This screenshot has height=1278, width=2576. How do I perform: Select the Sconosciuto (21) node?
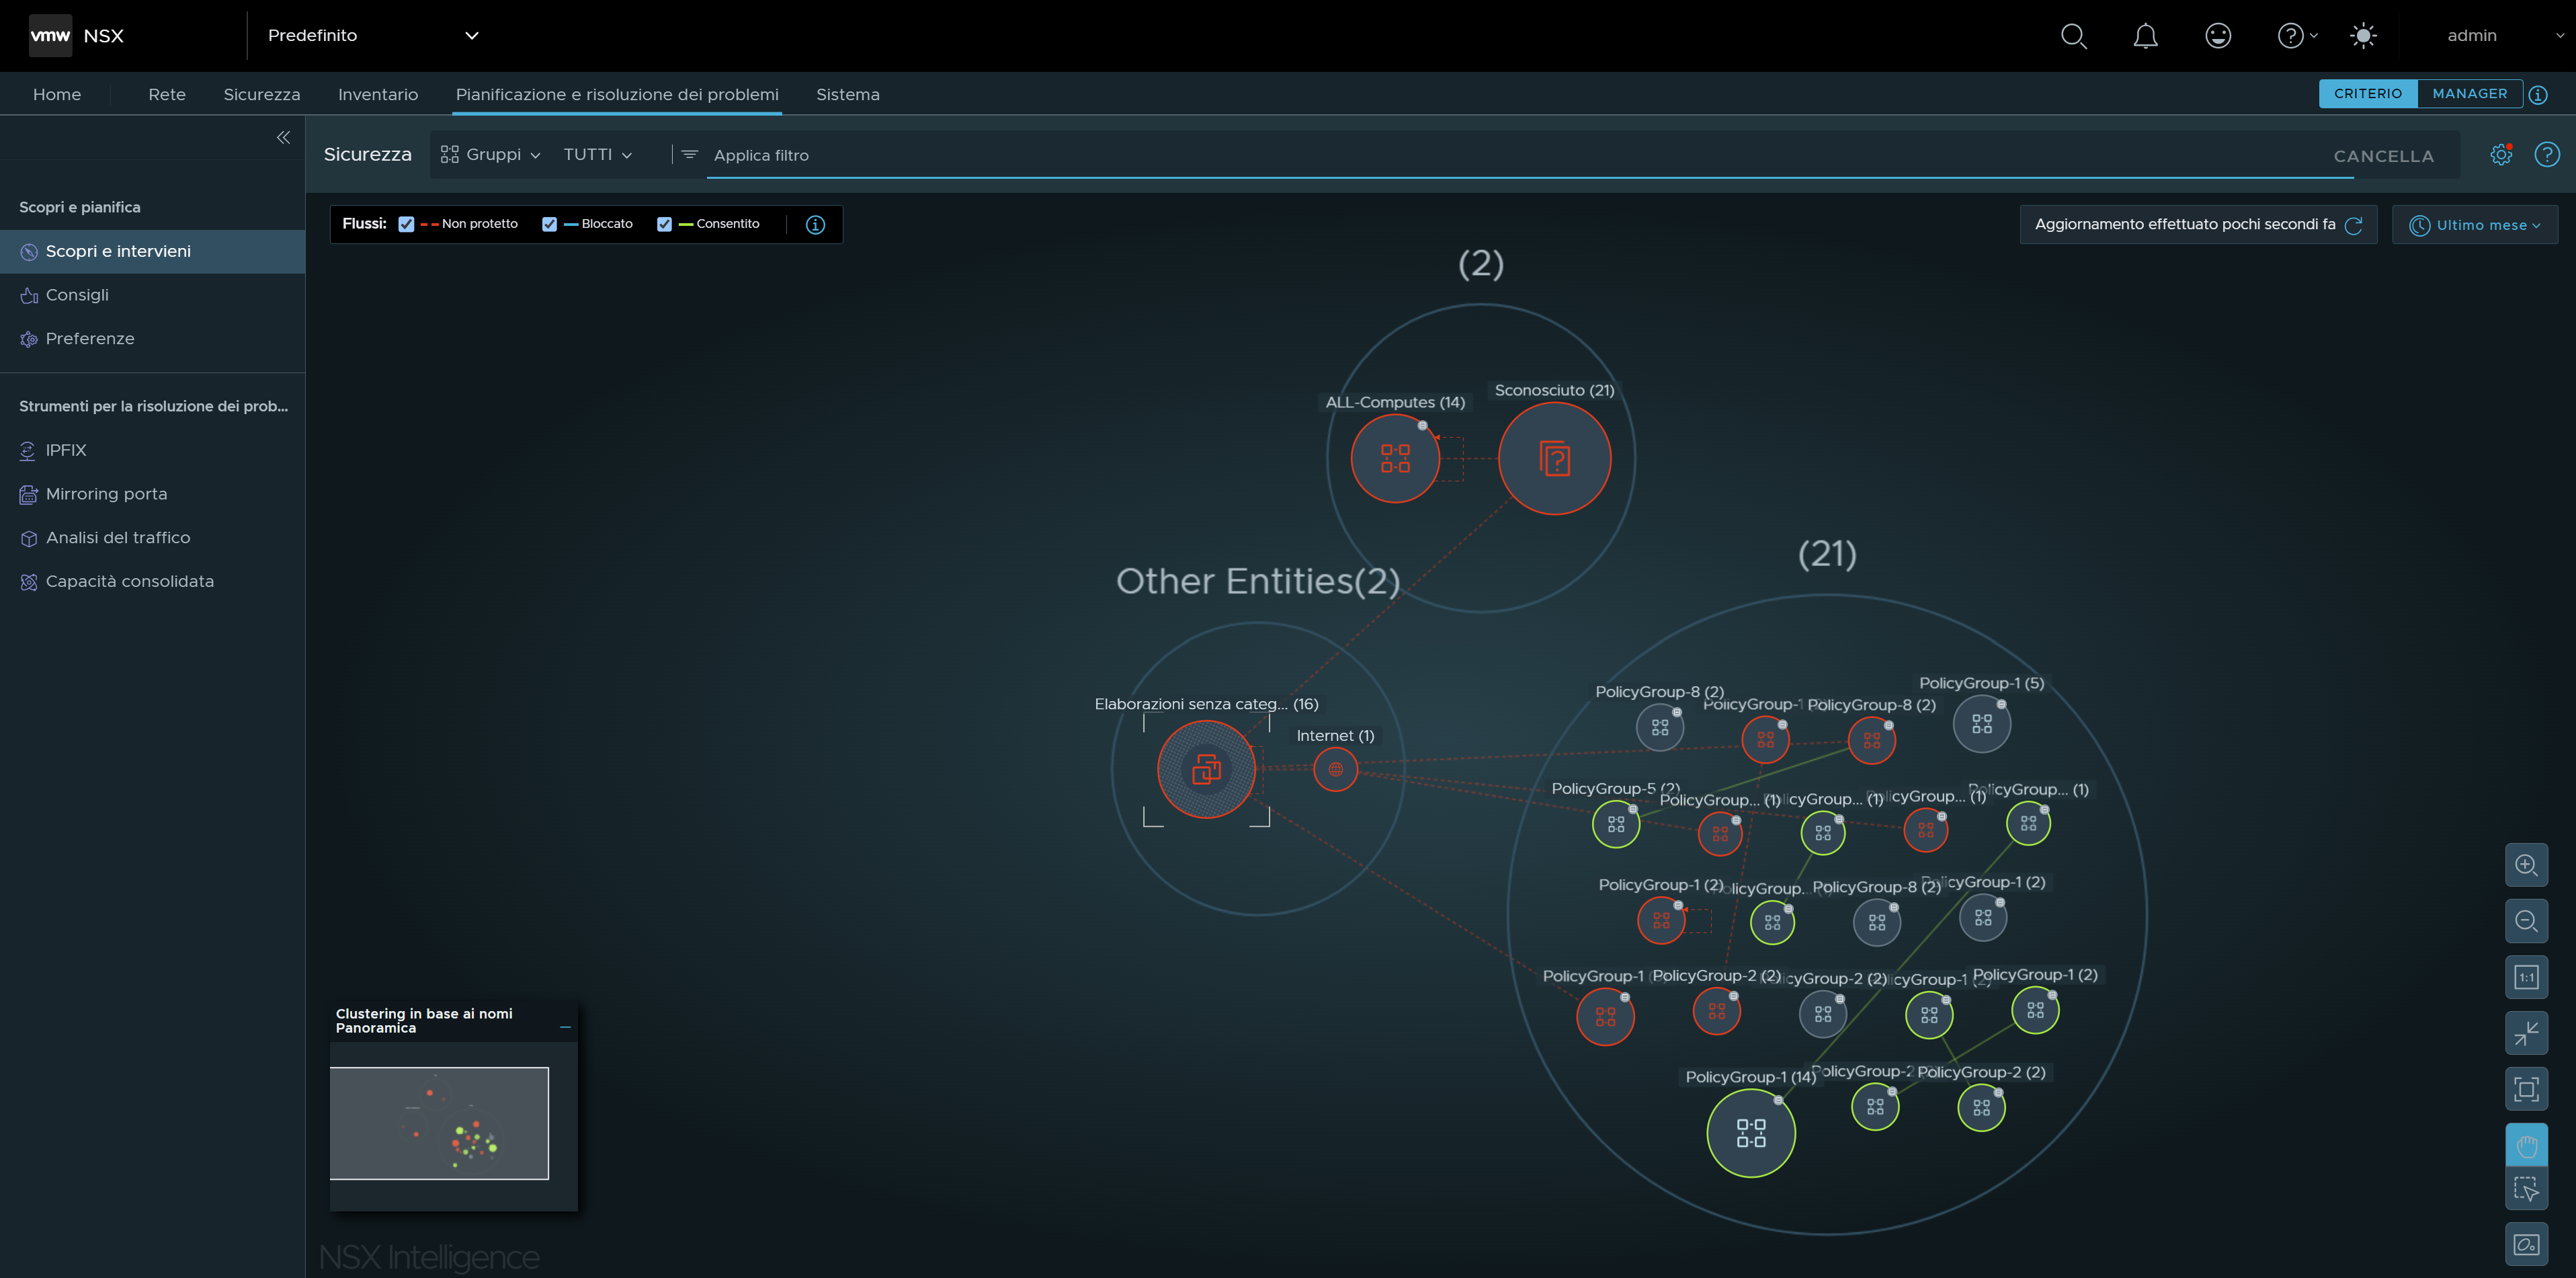1555,459
